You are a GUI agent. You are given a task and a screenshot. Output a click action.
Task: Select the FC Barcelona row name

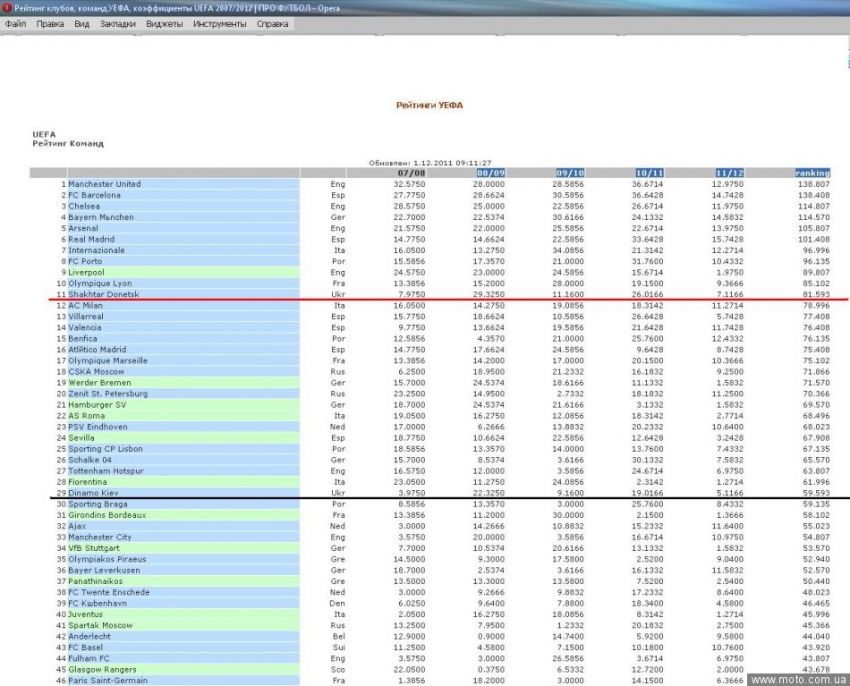[94, 195]
